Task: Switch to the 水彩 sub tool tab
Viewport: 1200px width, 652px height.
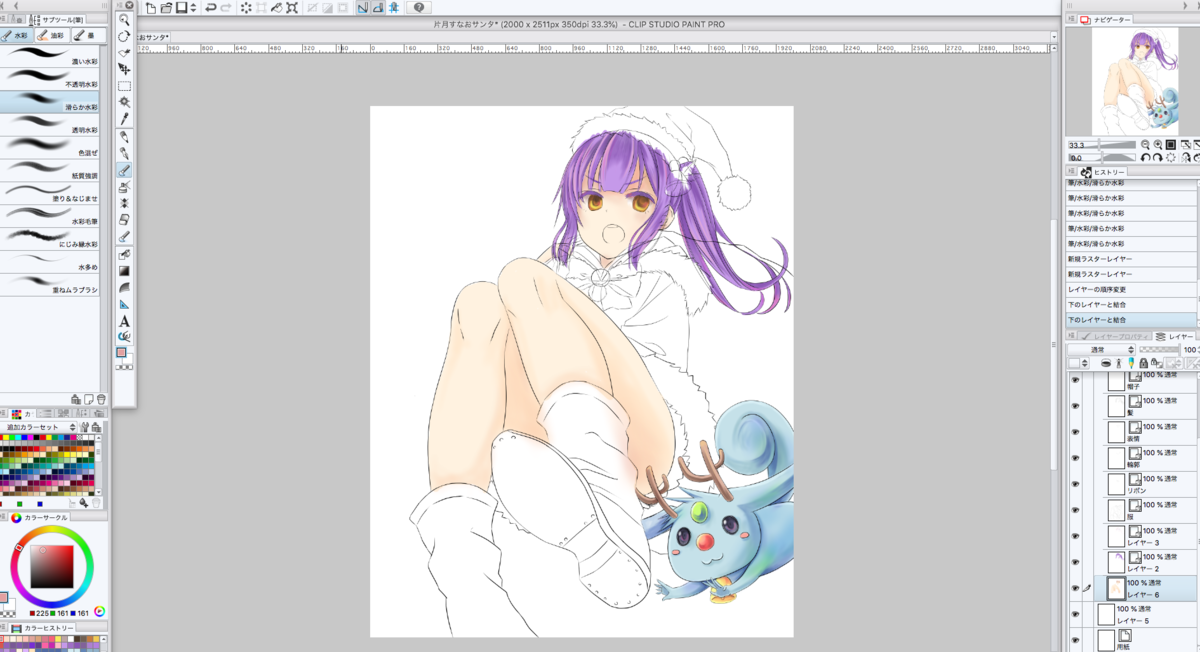Action: coord(17,35)
